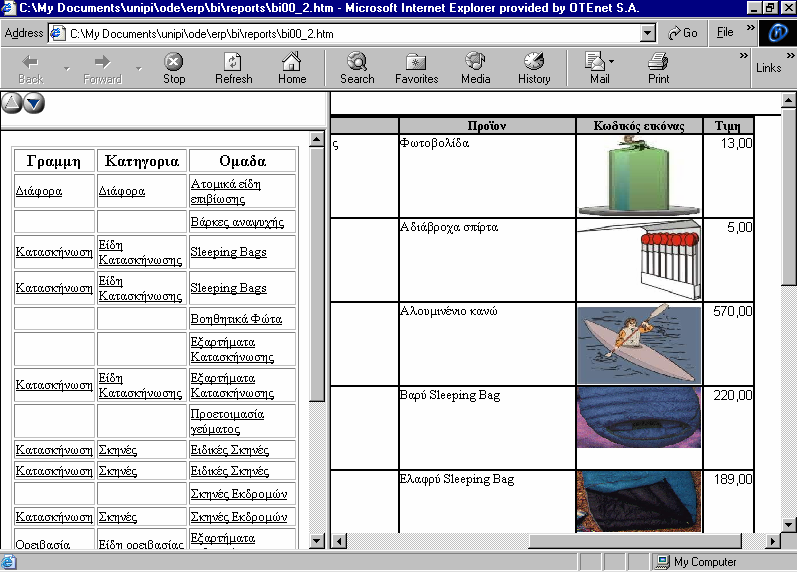Open the Προετοιμασία γεύματος link

click(227, 422)
